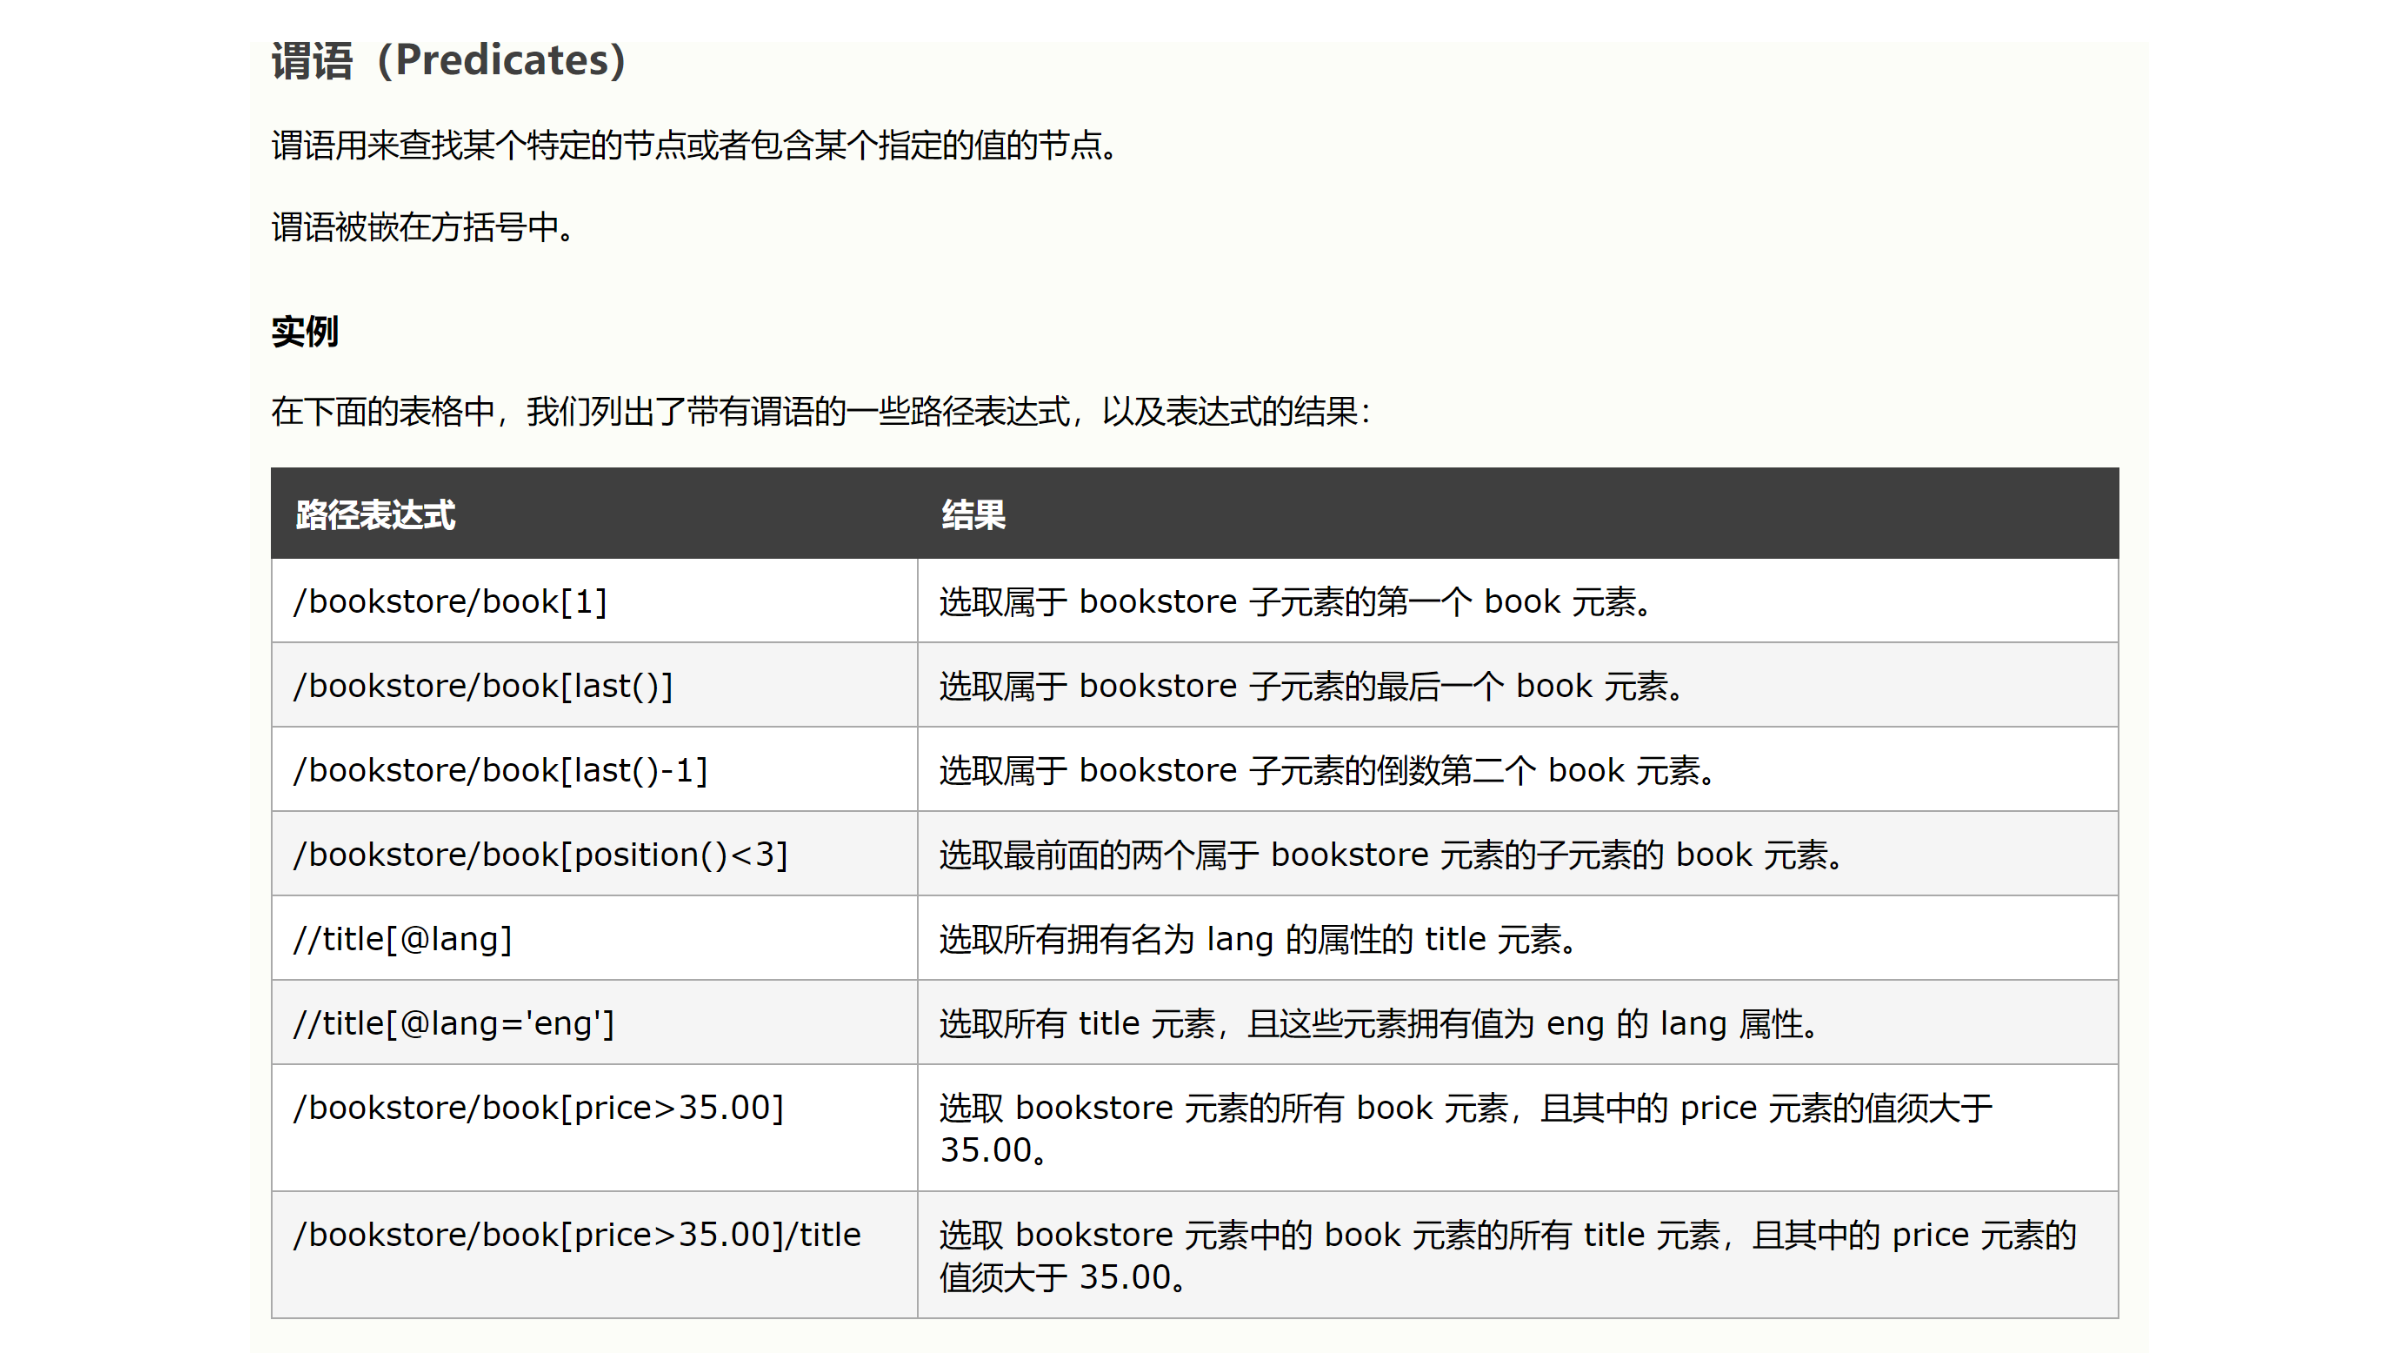This screenshot has height=1358, width=2408.
Task: Click the result text about 倒数第二个 book
Action: click(1328, 771)
